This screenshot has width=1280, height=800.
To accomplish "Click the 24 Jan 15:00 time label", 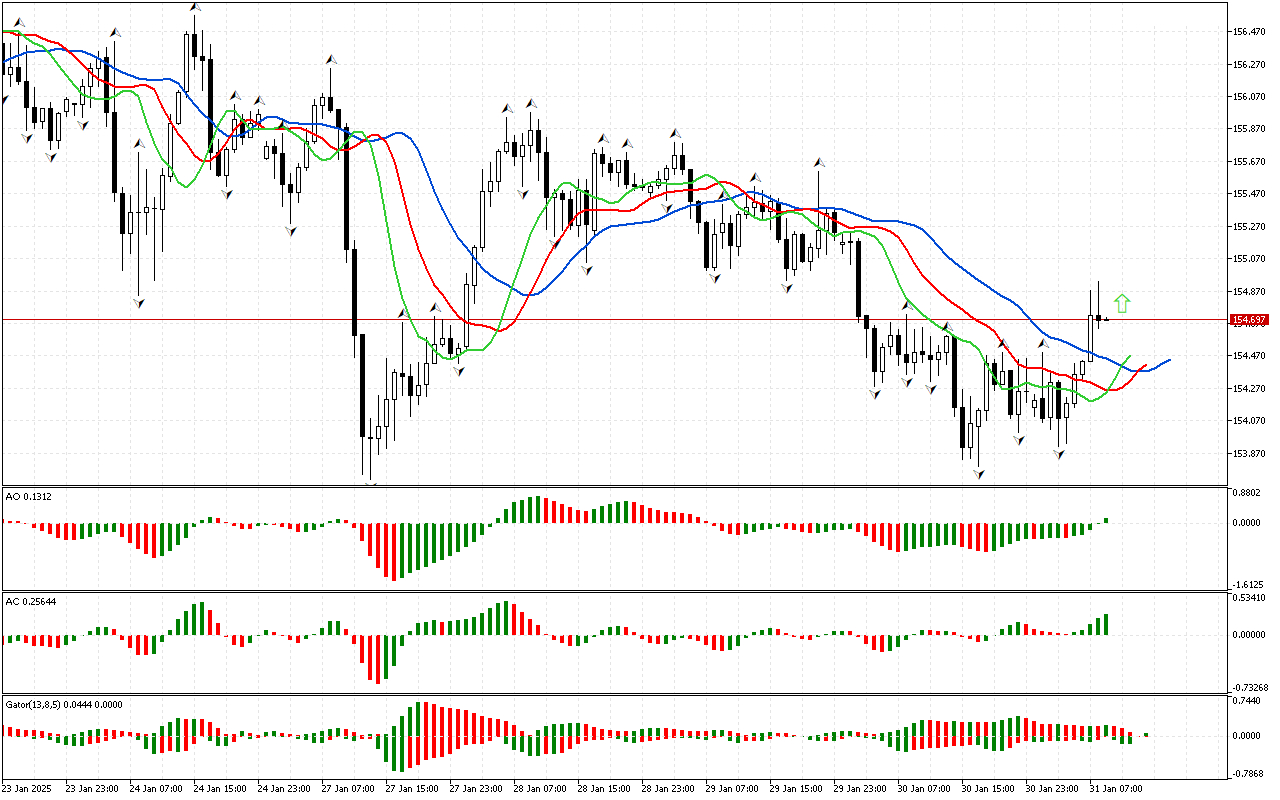I will 221,788.
